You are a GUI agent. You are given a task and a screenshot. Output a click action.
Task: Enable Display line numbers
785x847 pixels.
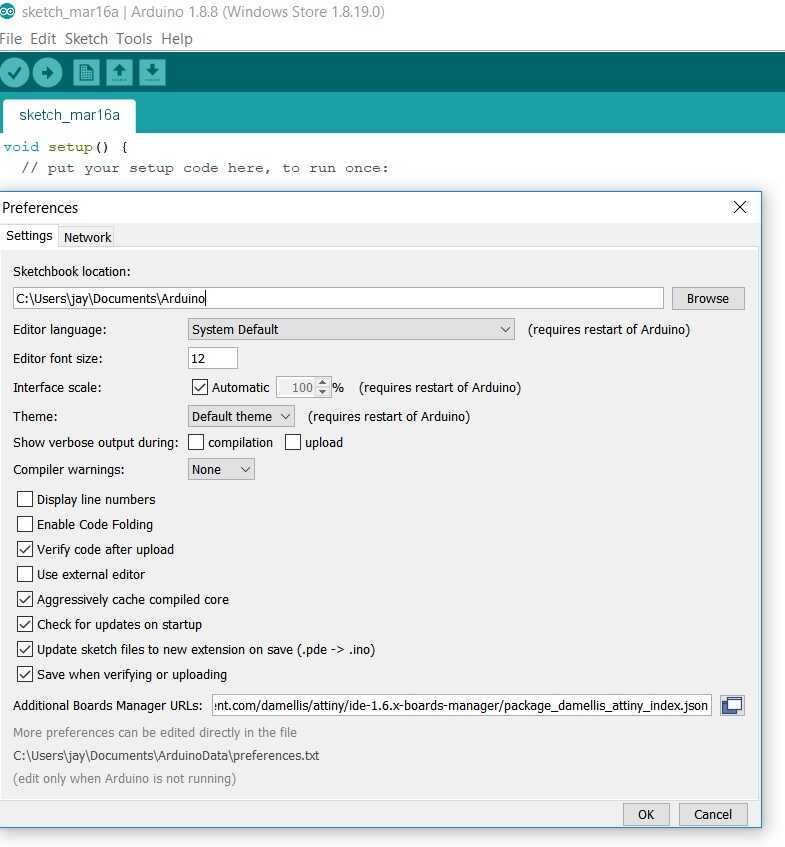25,499
